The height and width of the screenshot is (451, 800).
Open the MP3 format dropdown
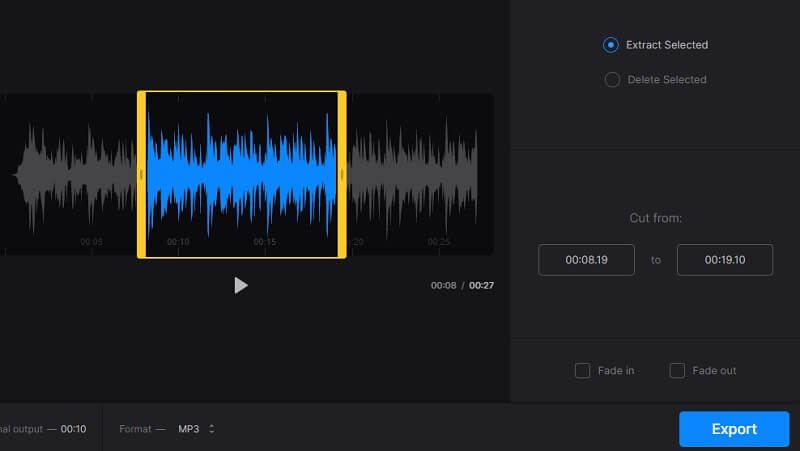[x=195, y=429]
